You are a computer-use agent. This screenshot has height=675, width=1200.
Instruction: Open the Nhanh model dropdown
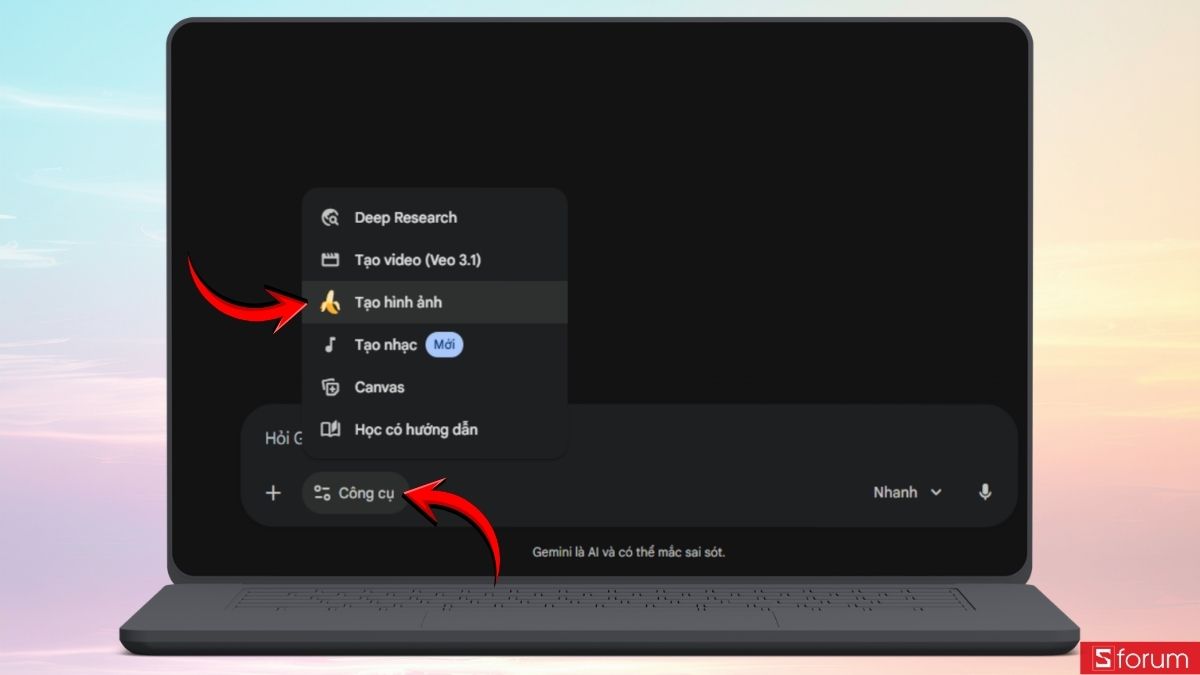pyautogui.click(x=907, y=492)
